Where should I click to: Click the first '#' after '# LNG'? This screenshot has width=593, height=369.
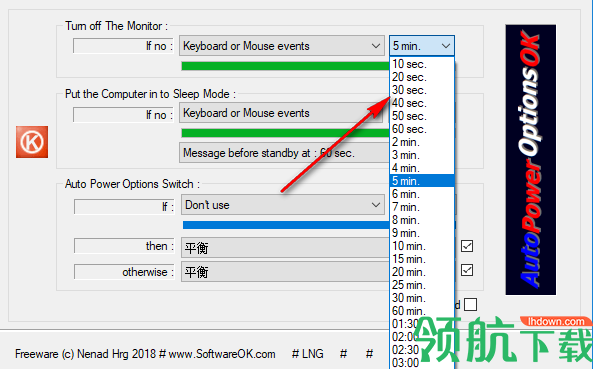(343, 354)
